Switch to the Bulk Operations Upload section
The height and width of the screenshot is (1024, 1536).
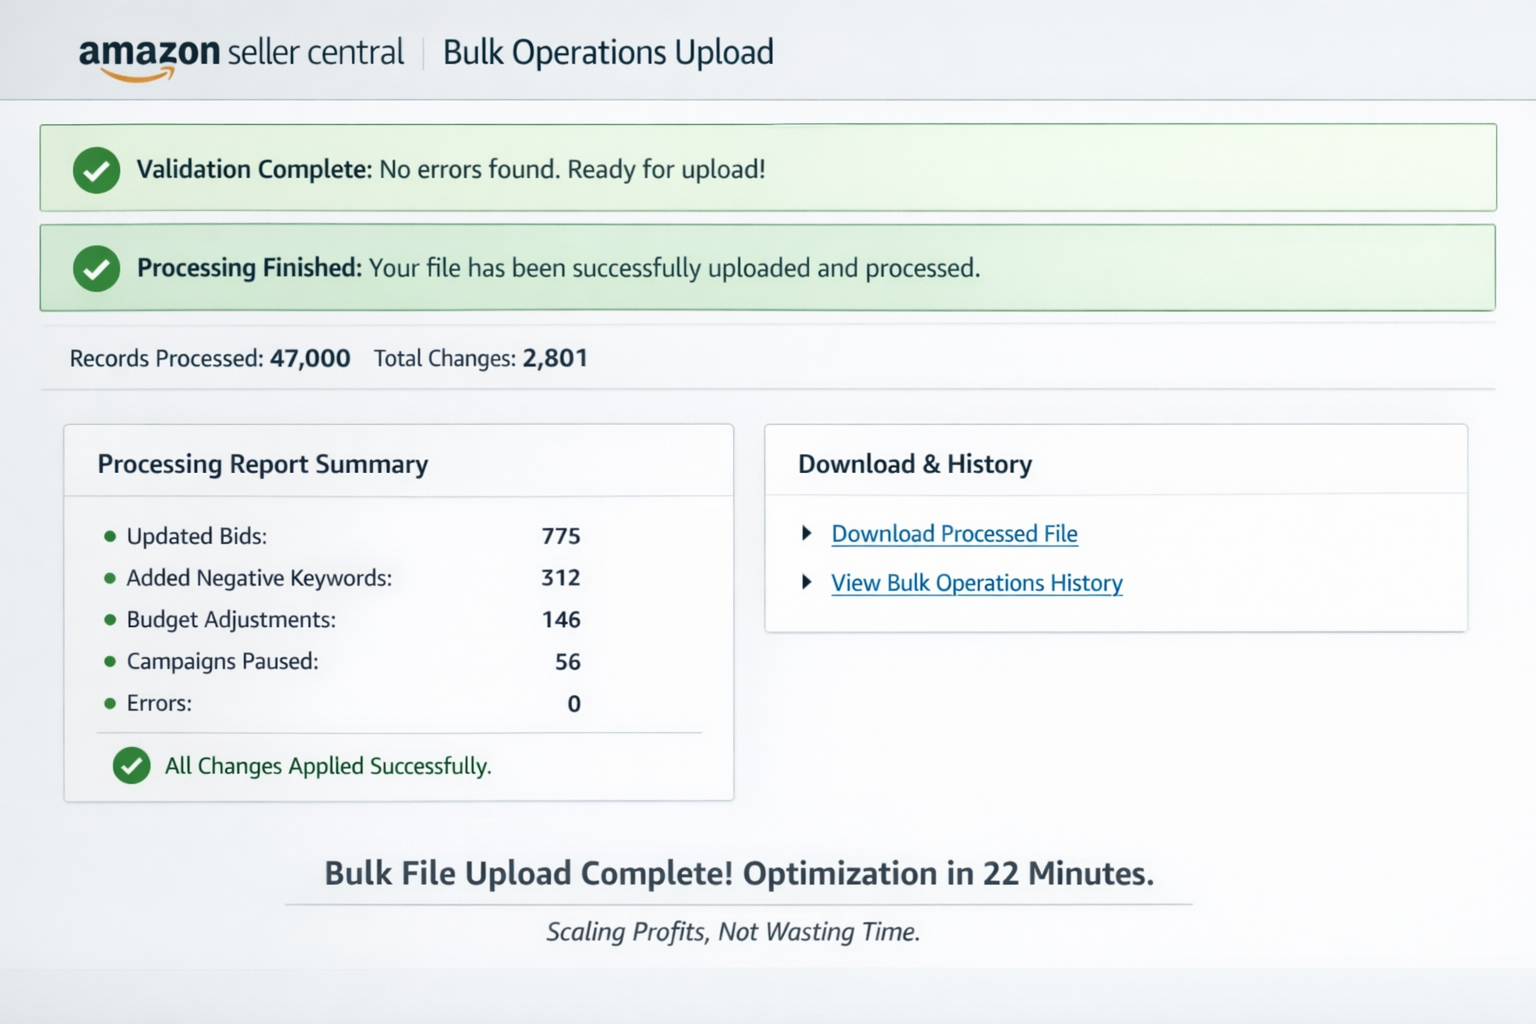tap(609, 51)
